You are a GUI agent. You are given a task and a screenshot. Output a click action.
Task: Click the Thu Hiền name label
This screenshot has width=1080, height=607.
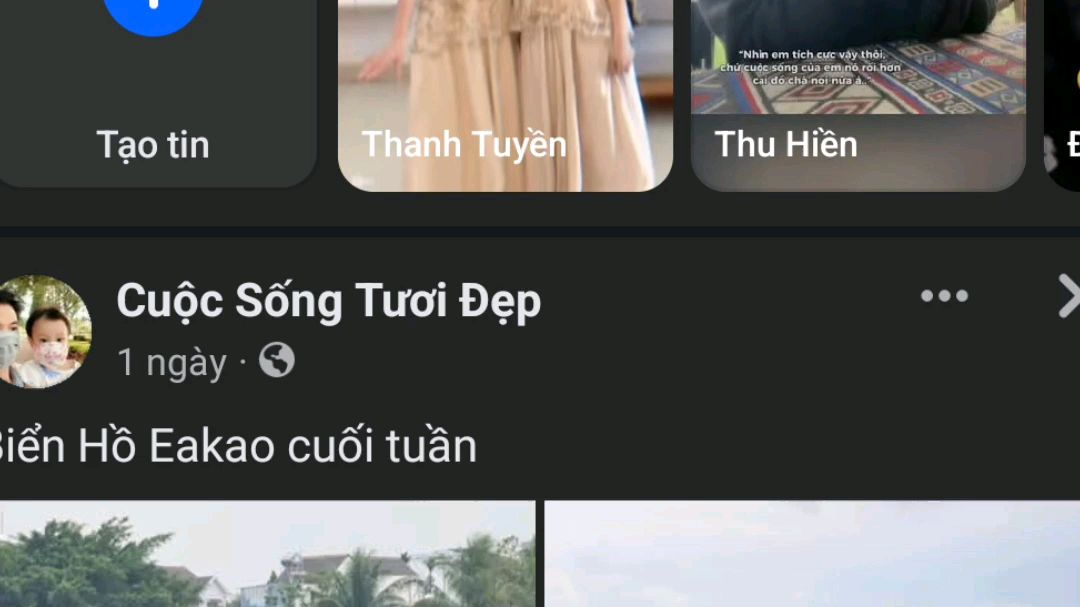pos(786,145)
